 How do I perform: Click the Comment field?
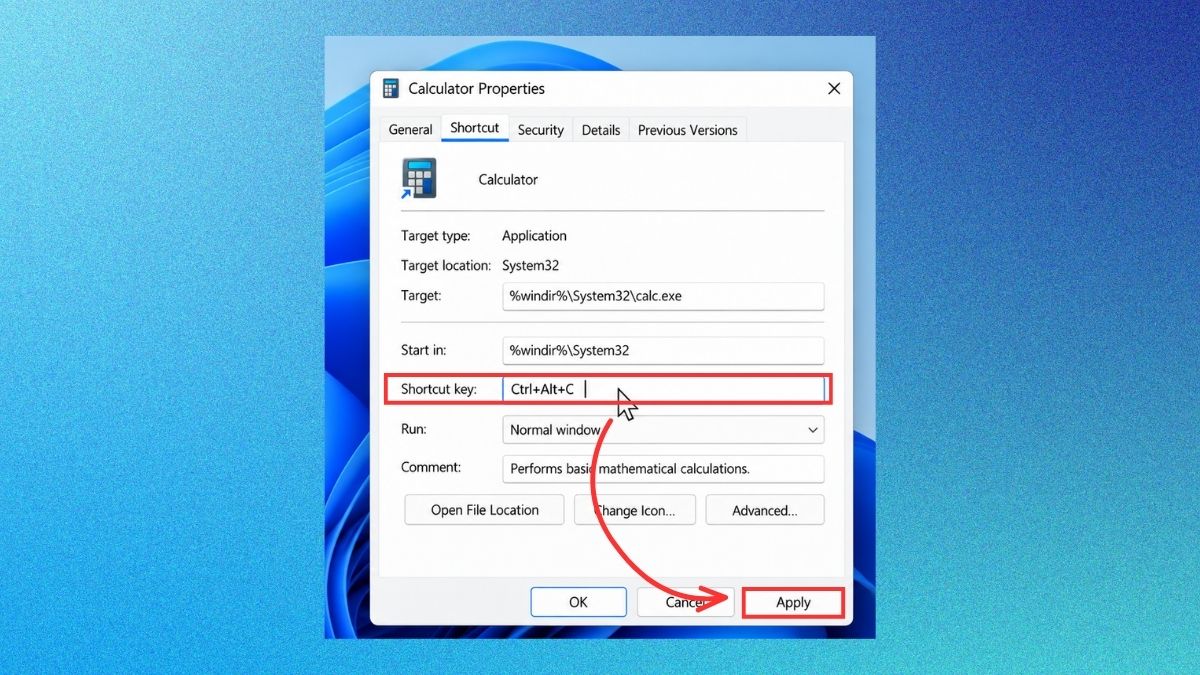[663, 468]
